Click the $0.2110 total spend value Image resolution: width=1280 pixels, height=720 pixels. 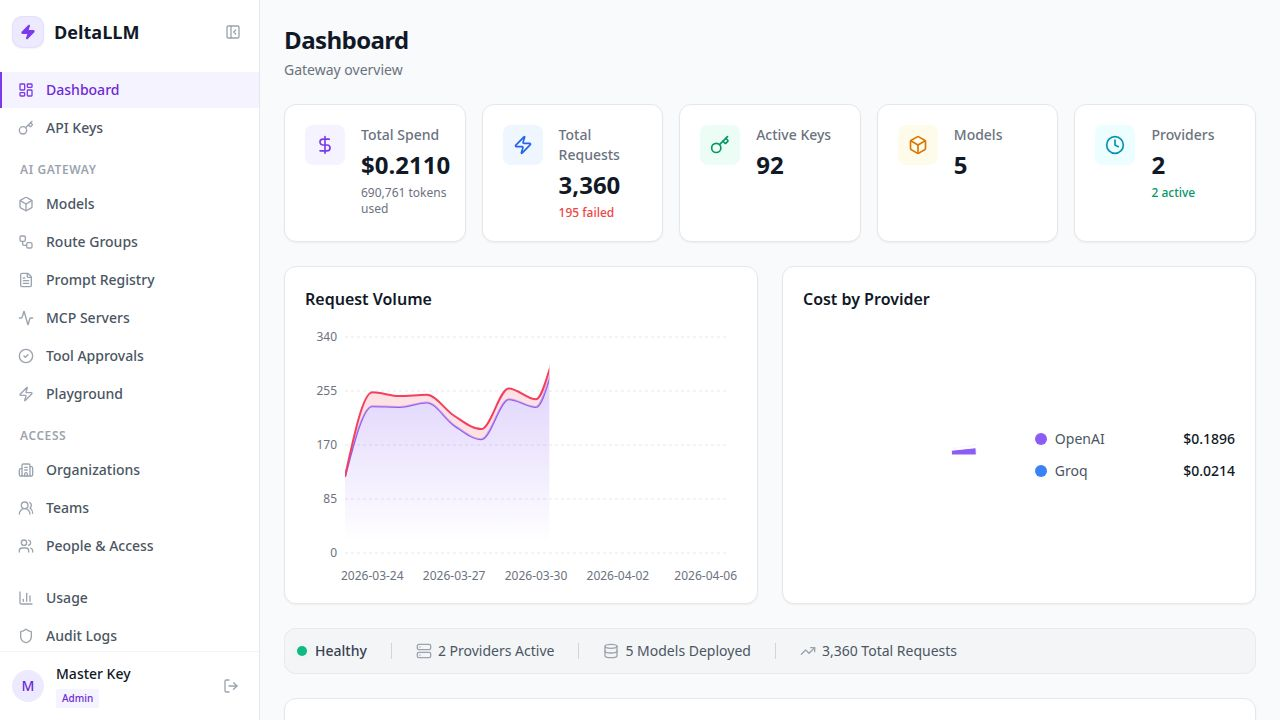(406, 165)
